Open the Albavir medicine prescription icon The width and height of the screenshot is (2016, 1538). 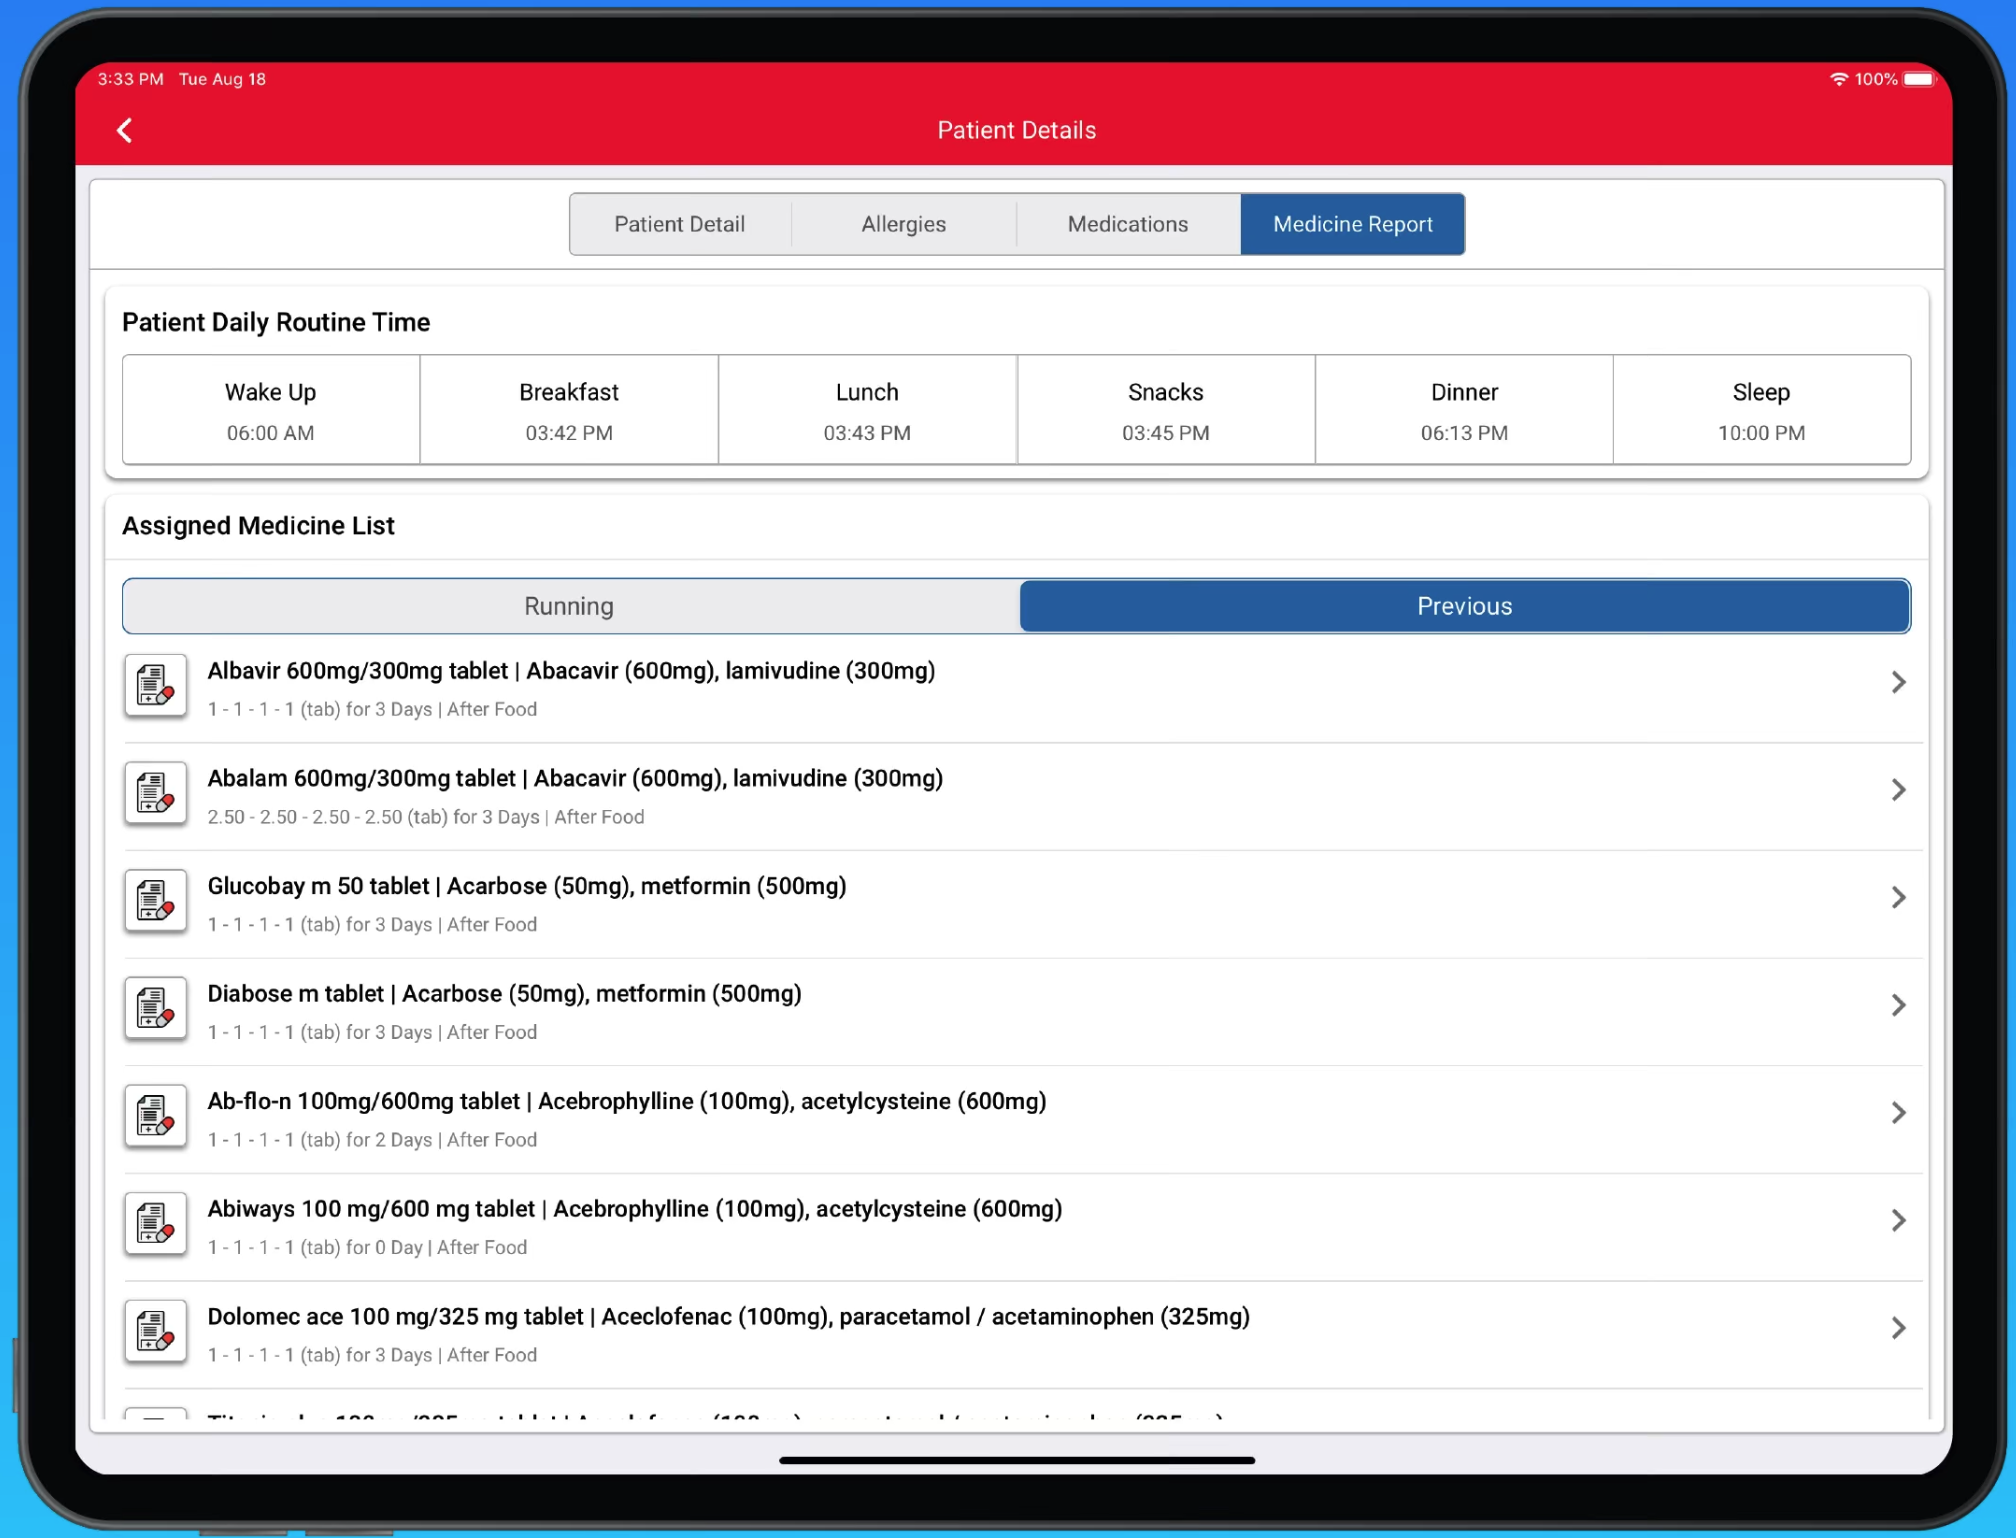[x=156, y=686]
